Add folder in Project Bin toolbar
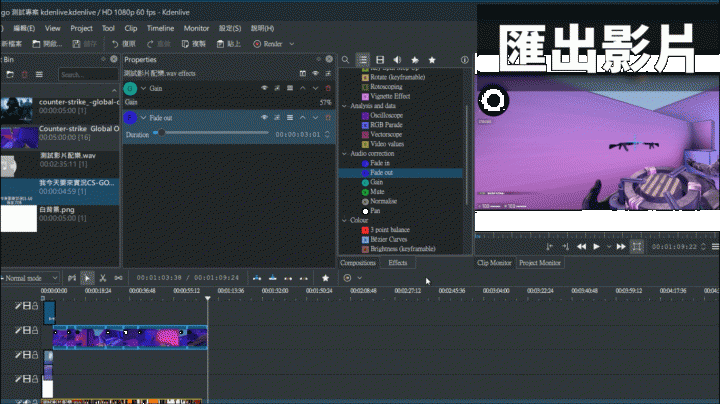This screenshot has width=720, height=404. (x=10, y=74)
